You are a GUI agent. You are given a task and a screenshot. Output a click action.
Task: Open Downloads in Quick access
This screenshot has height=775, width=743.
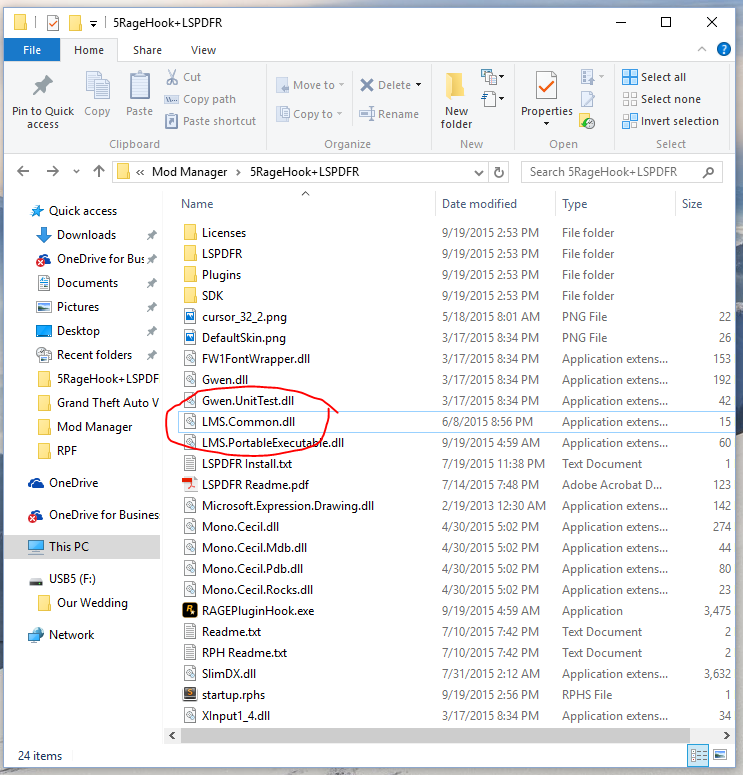87,235
